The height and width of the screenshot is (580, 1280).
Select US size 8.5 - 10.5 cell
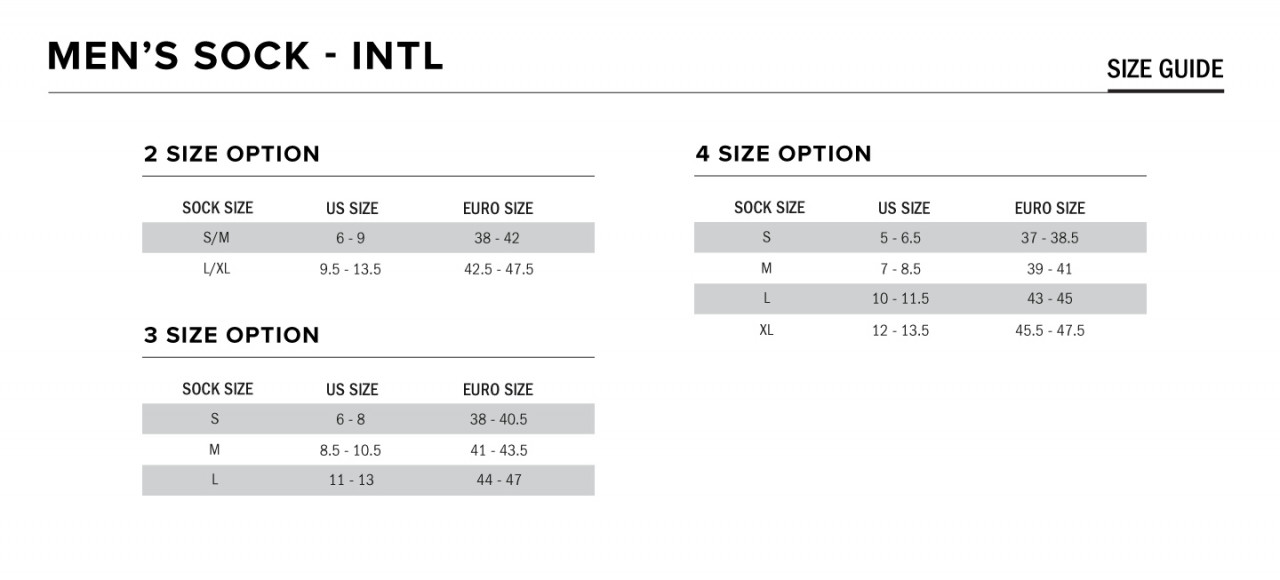[x=350, y=451]
